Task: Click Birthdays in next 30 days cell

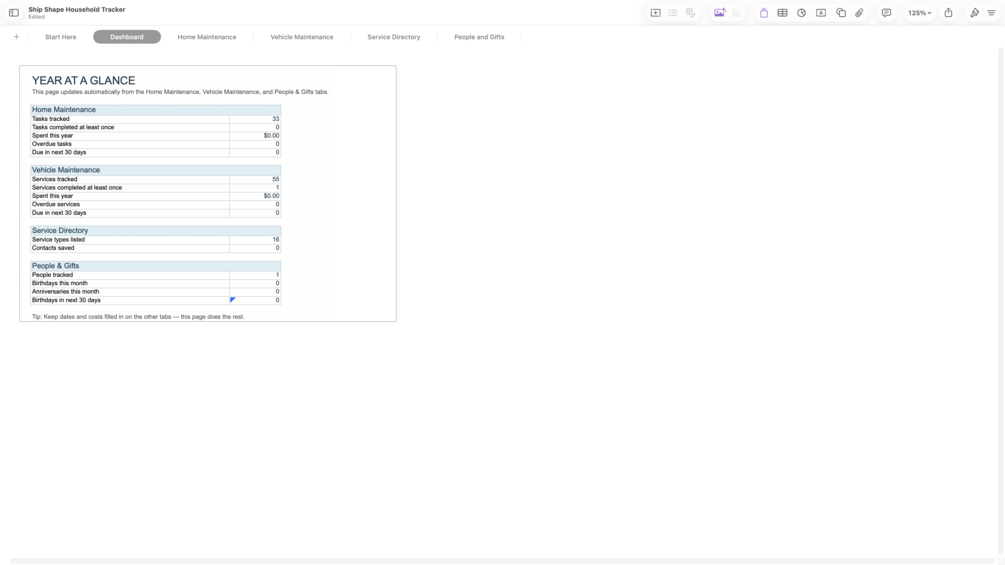Action: pyautogui.click(x=129, y=300)
